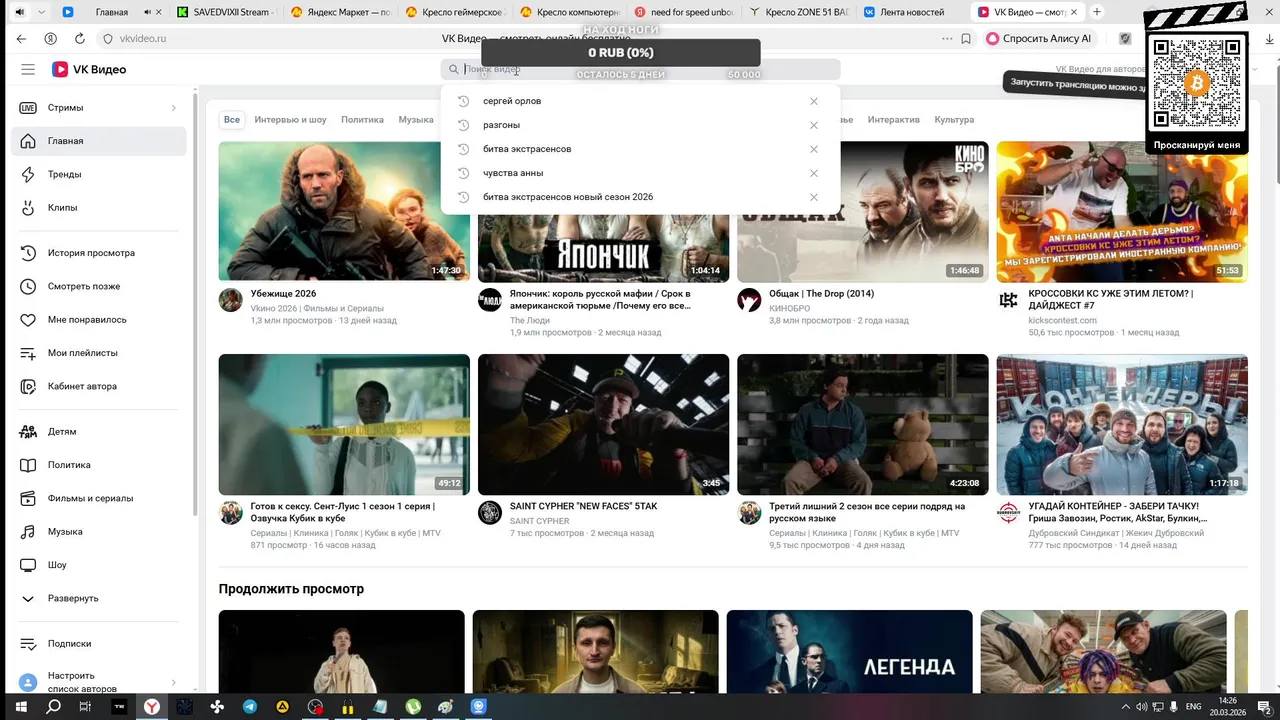
Task: Select the Все filter chip
Action: tap(232, 120)
